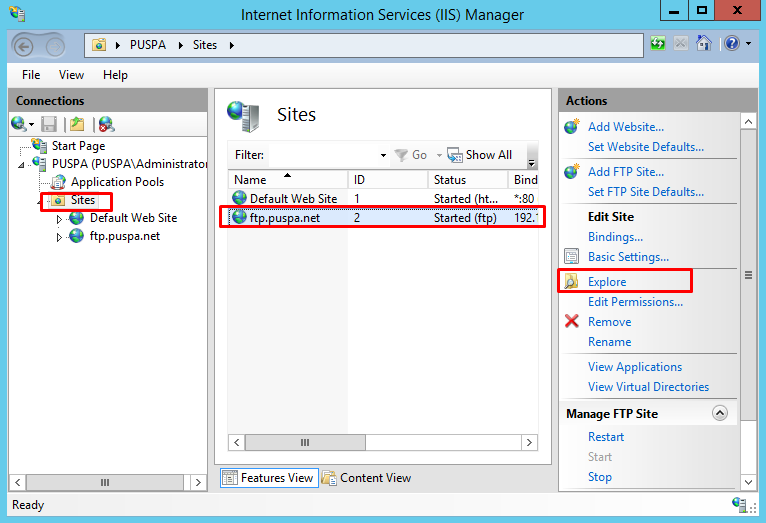Click Delete Connection icon in Connections toolbar
The image size is (766, 523).
(106, 124)
